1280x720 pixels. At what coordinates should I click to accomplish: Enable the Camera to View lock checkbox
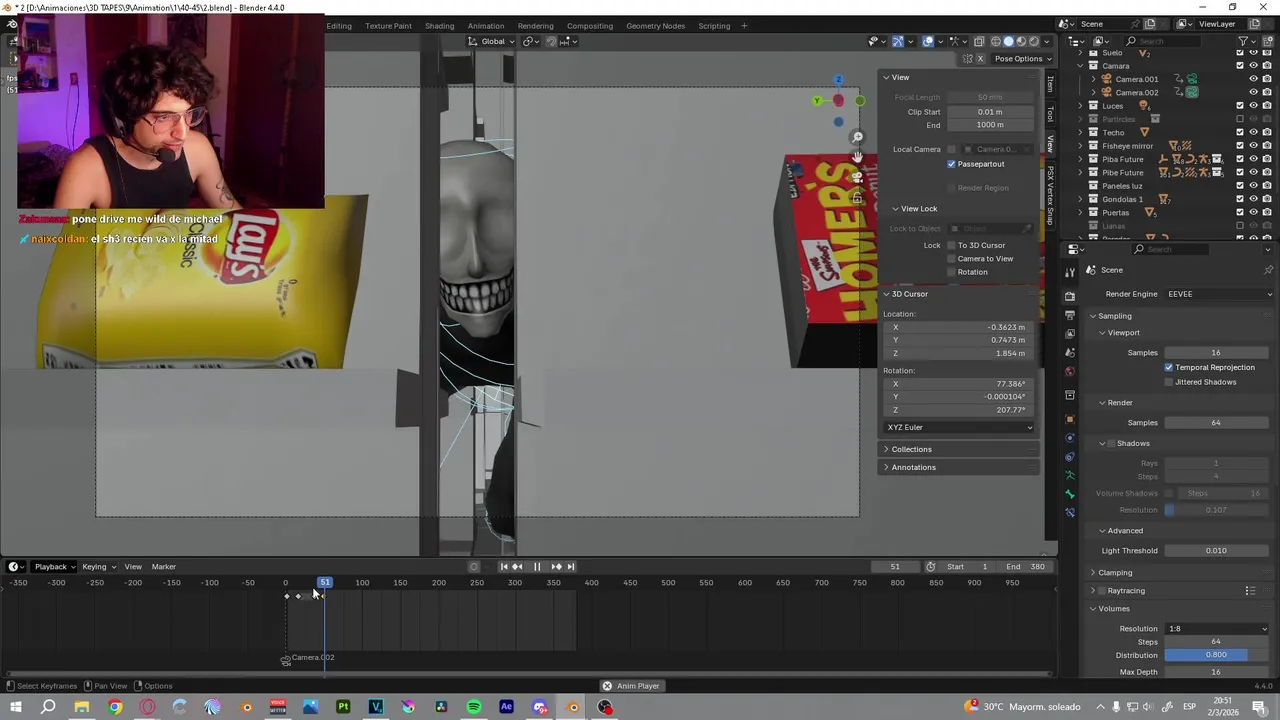[x=951, y=258]
